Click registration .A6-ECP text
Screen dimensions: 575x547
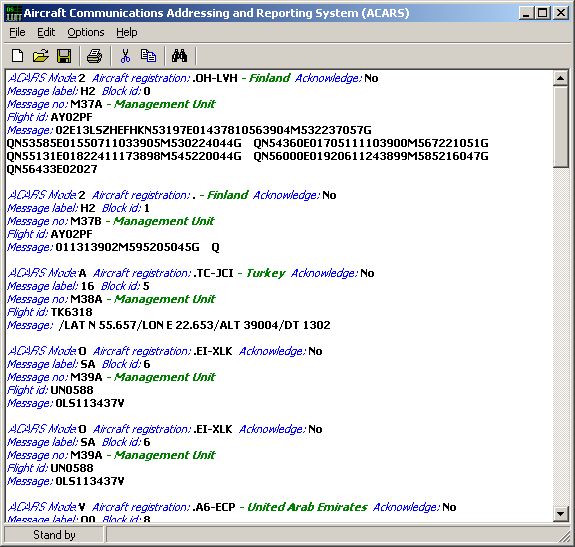[214, 507]
